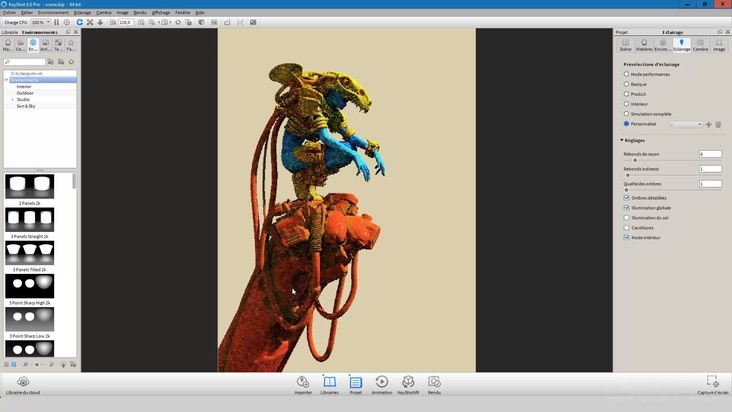Image resolution: width=732 pixels, height=412 pixels.
Task: Collapse the Réglages section
Action: pos(622,140)
